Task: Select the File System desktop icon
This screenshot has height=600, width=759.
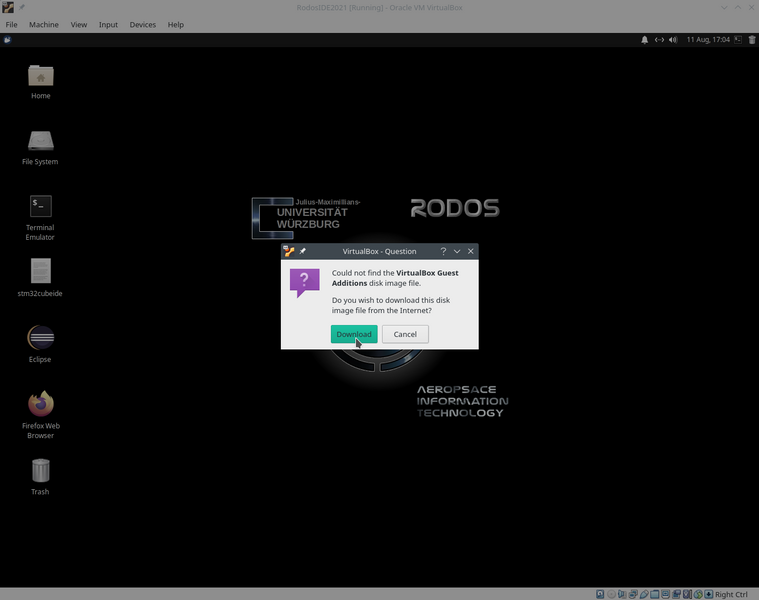Action: (x=40, y=143)
